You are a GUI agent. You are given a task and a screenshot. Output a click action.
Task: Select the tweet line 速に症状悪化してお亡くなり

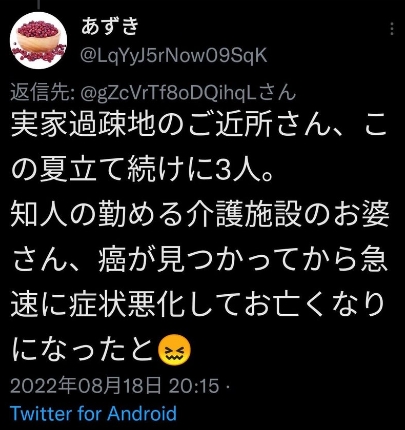(x=199, y=305)
